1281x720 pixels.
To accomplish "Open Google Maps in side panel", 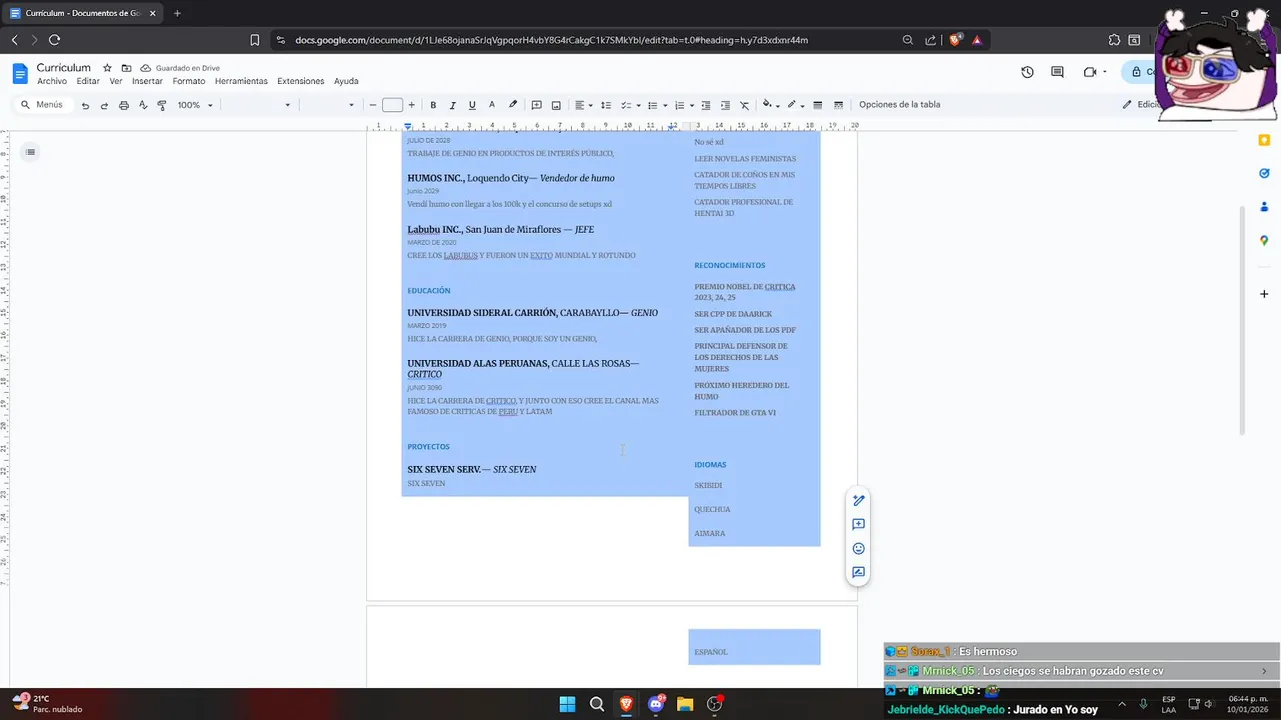I will 1264,240.
